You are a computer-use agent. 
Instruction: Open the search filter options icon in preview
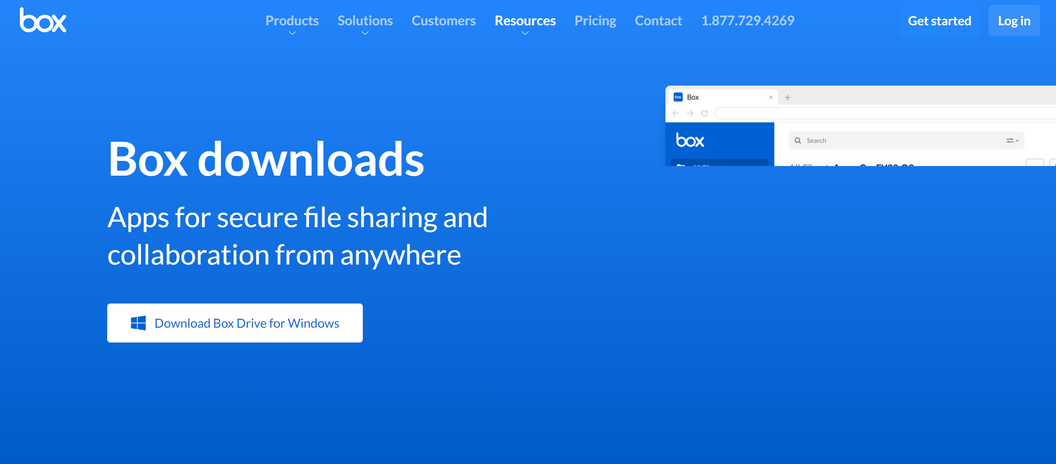click(1012, 141)
